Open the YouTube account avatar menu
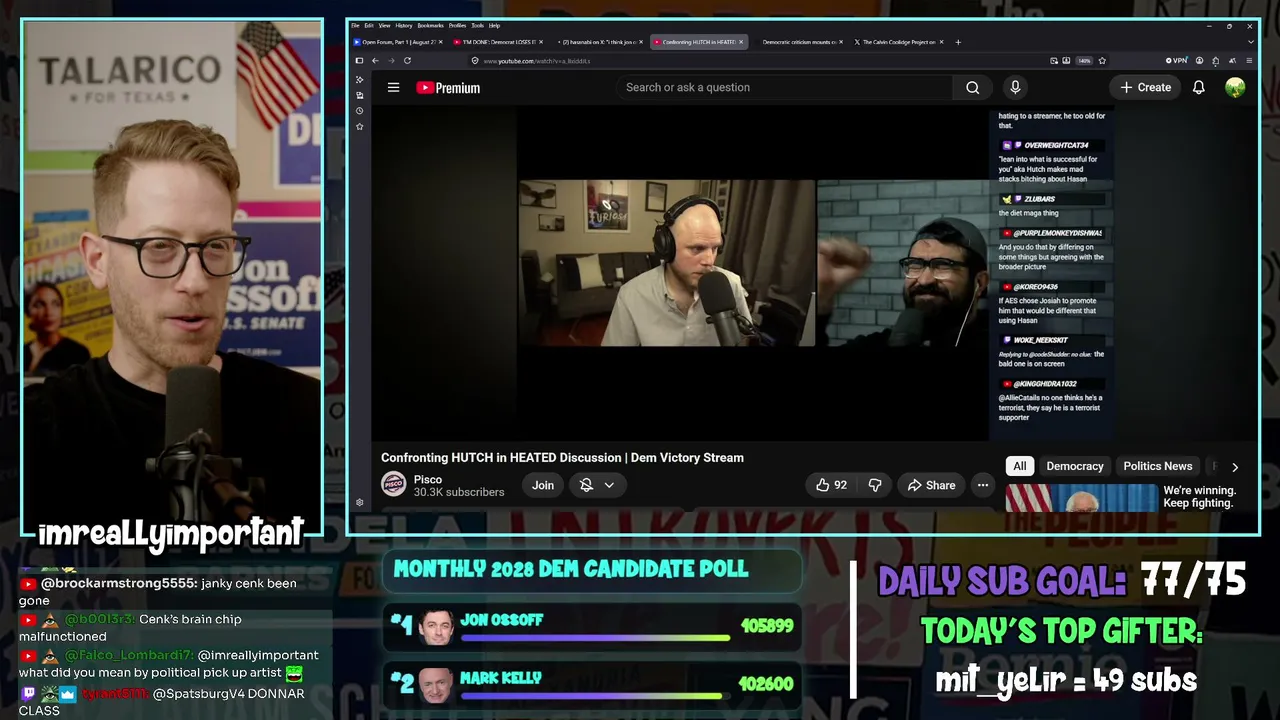 (x=1235, y=88)
